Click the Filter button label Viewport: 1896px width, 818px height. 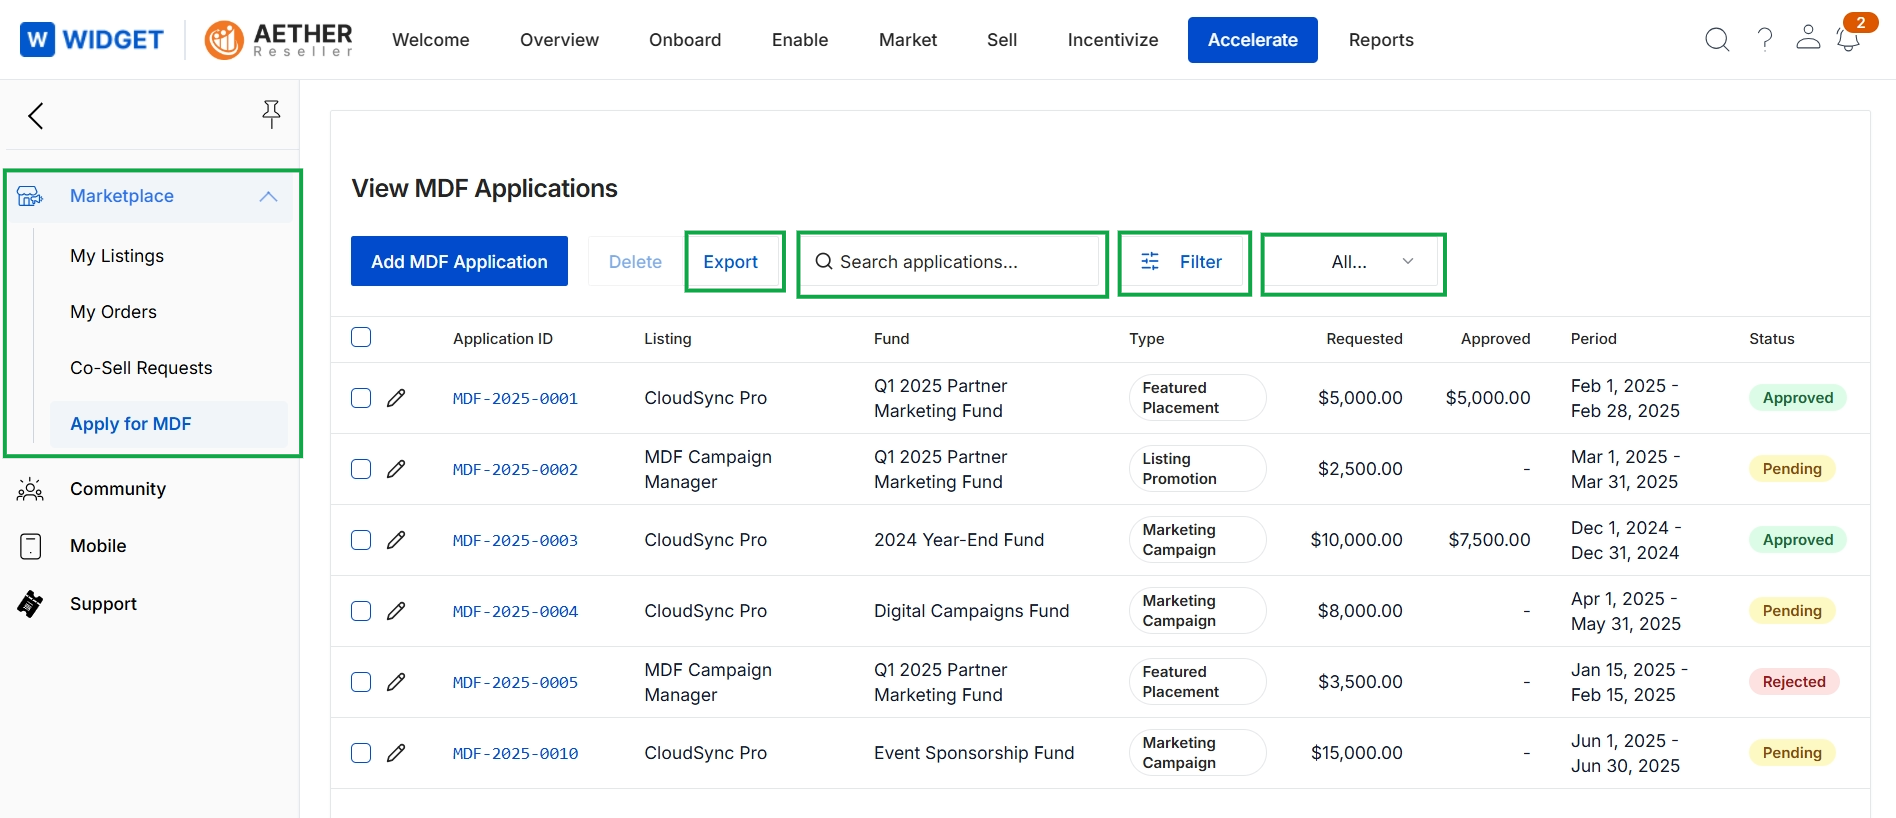tap(1201, 262)
